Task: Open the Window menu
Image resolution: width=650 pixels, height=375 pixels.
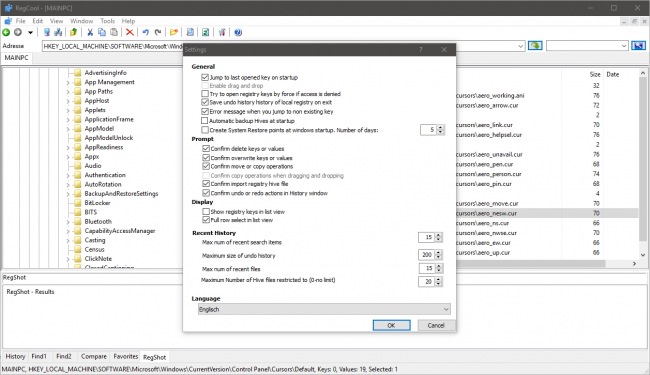Action: [x=81, y=21]
